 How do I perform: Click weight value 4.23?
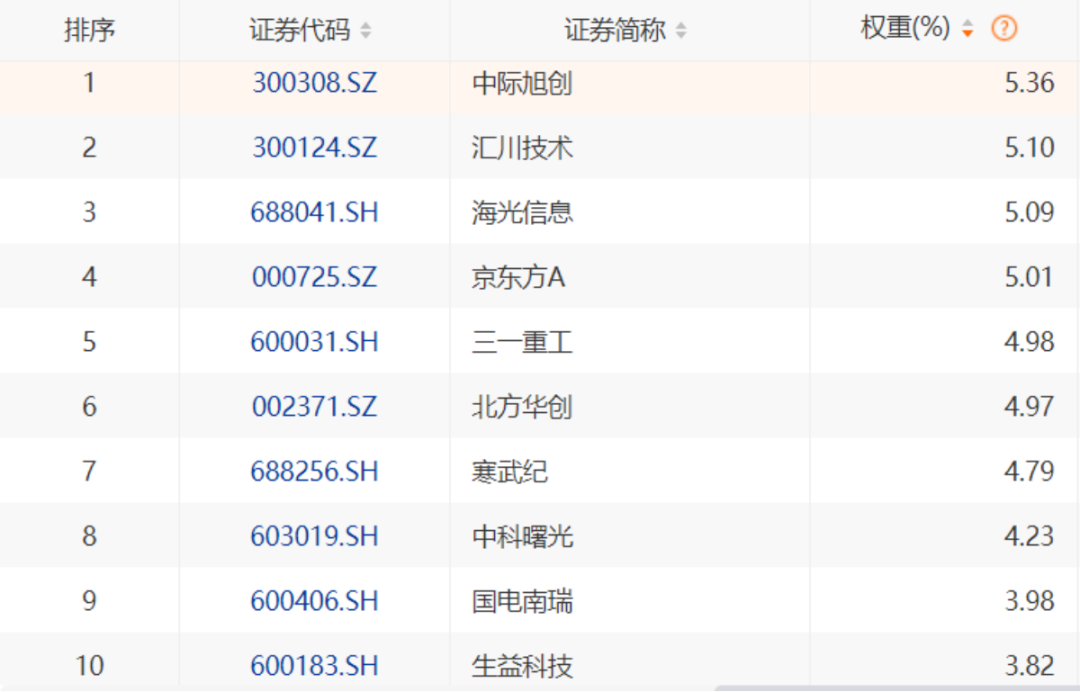click(x=1030, y=536)
